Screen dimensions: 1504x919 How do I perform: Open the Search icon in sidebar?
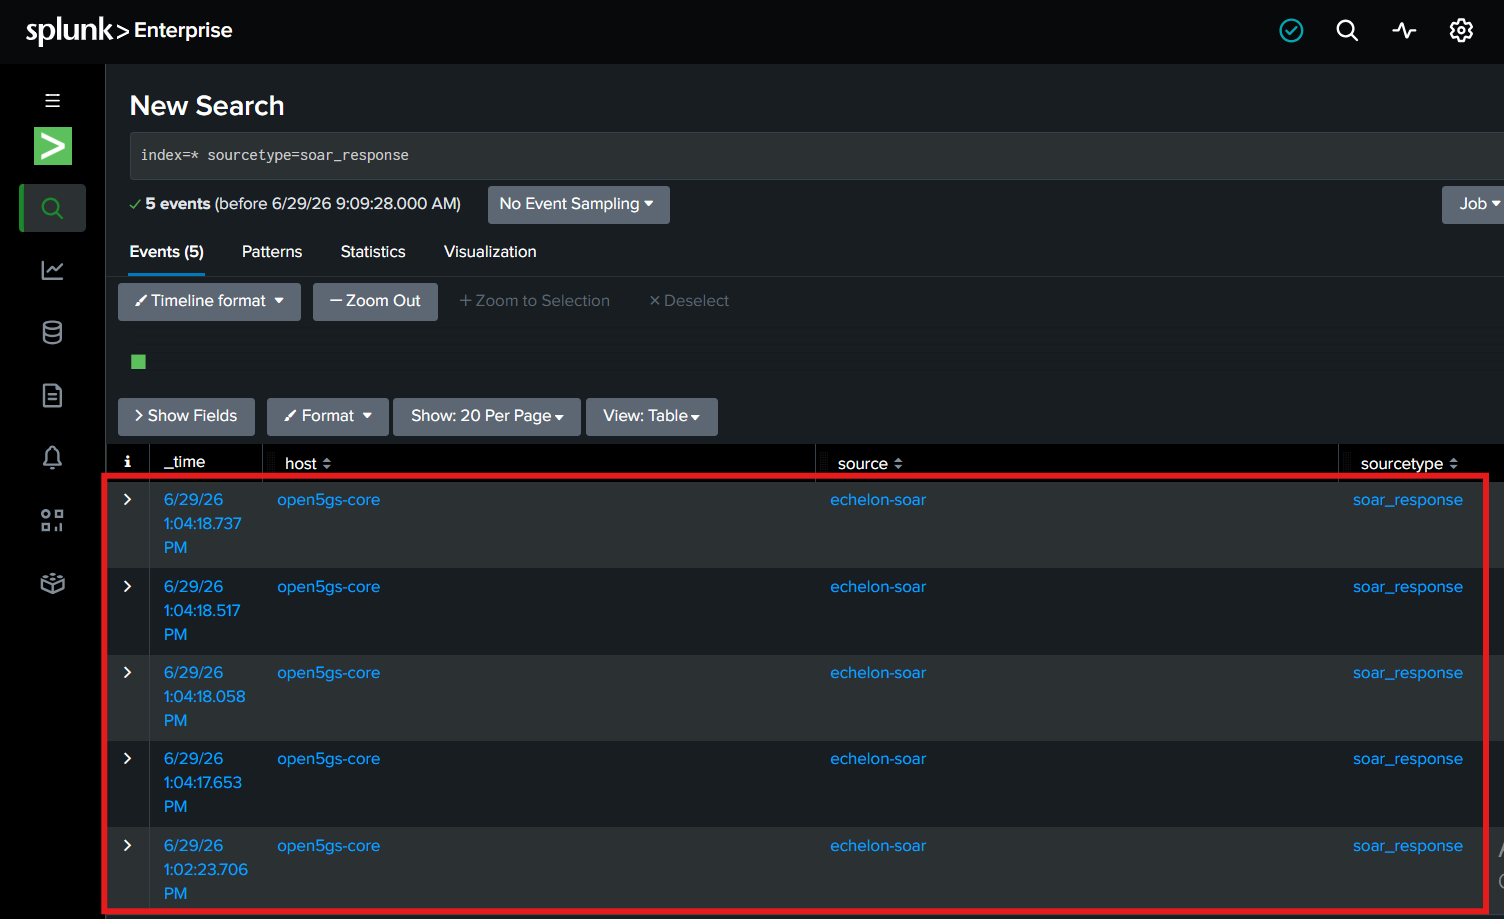(53, 208)
